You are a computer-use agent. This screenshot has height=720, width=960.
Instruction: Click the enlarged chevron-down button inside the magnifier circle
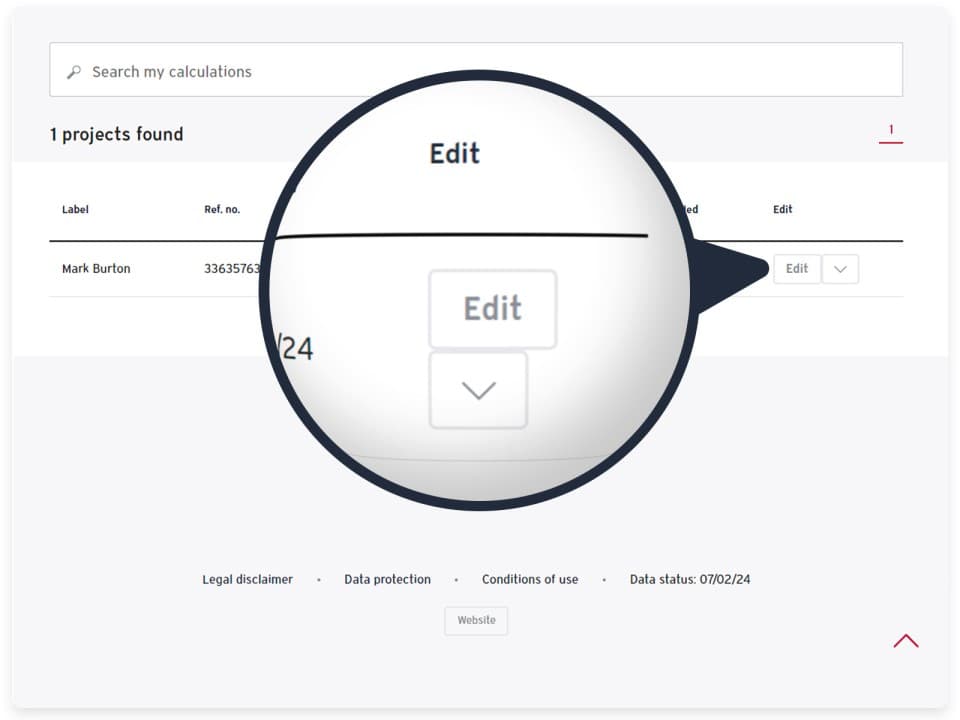(x=478, y=391)
